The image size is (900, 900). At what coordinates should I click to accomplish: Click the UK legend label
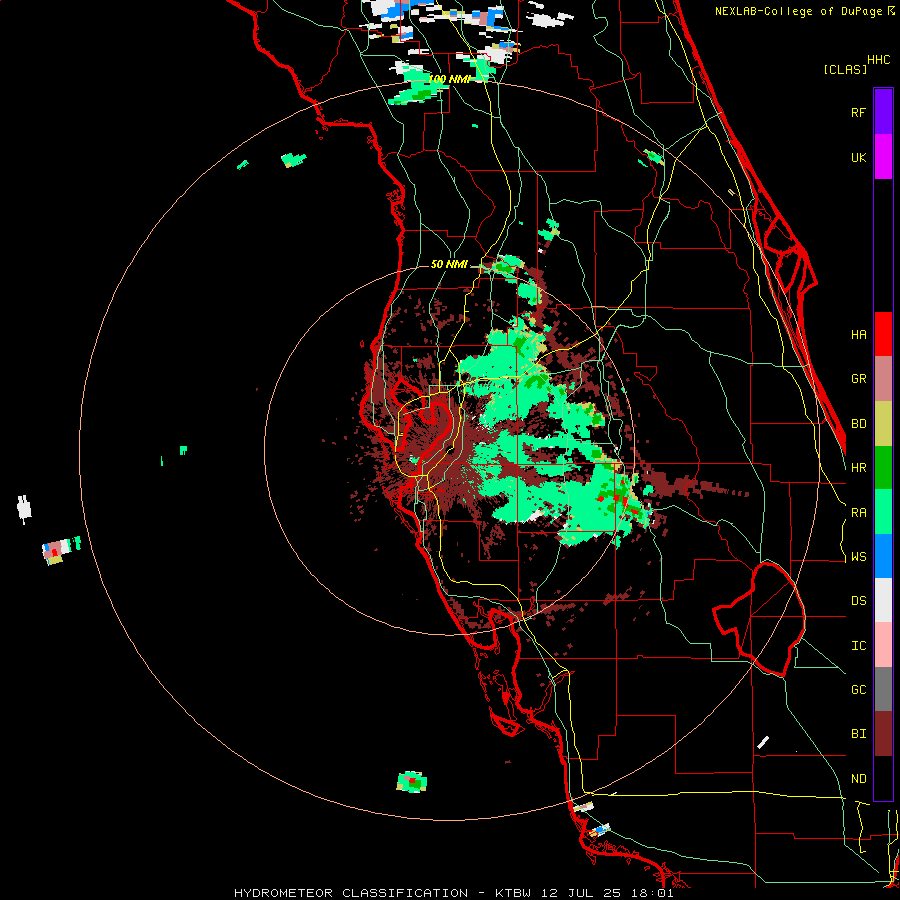[x=858, y=157]
